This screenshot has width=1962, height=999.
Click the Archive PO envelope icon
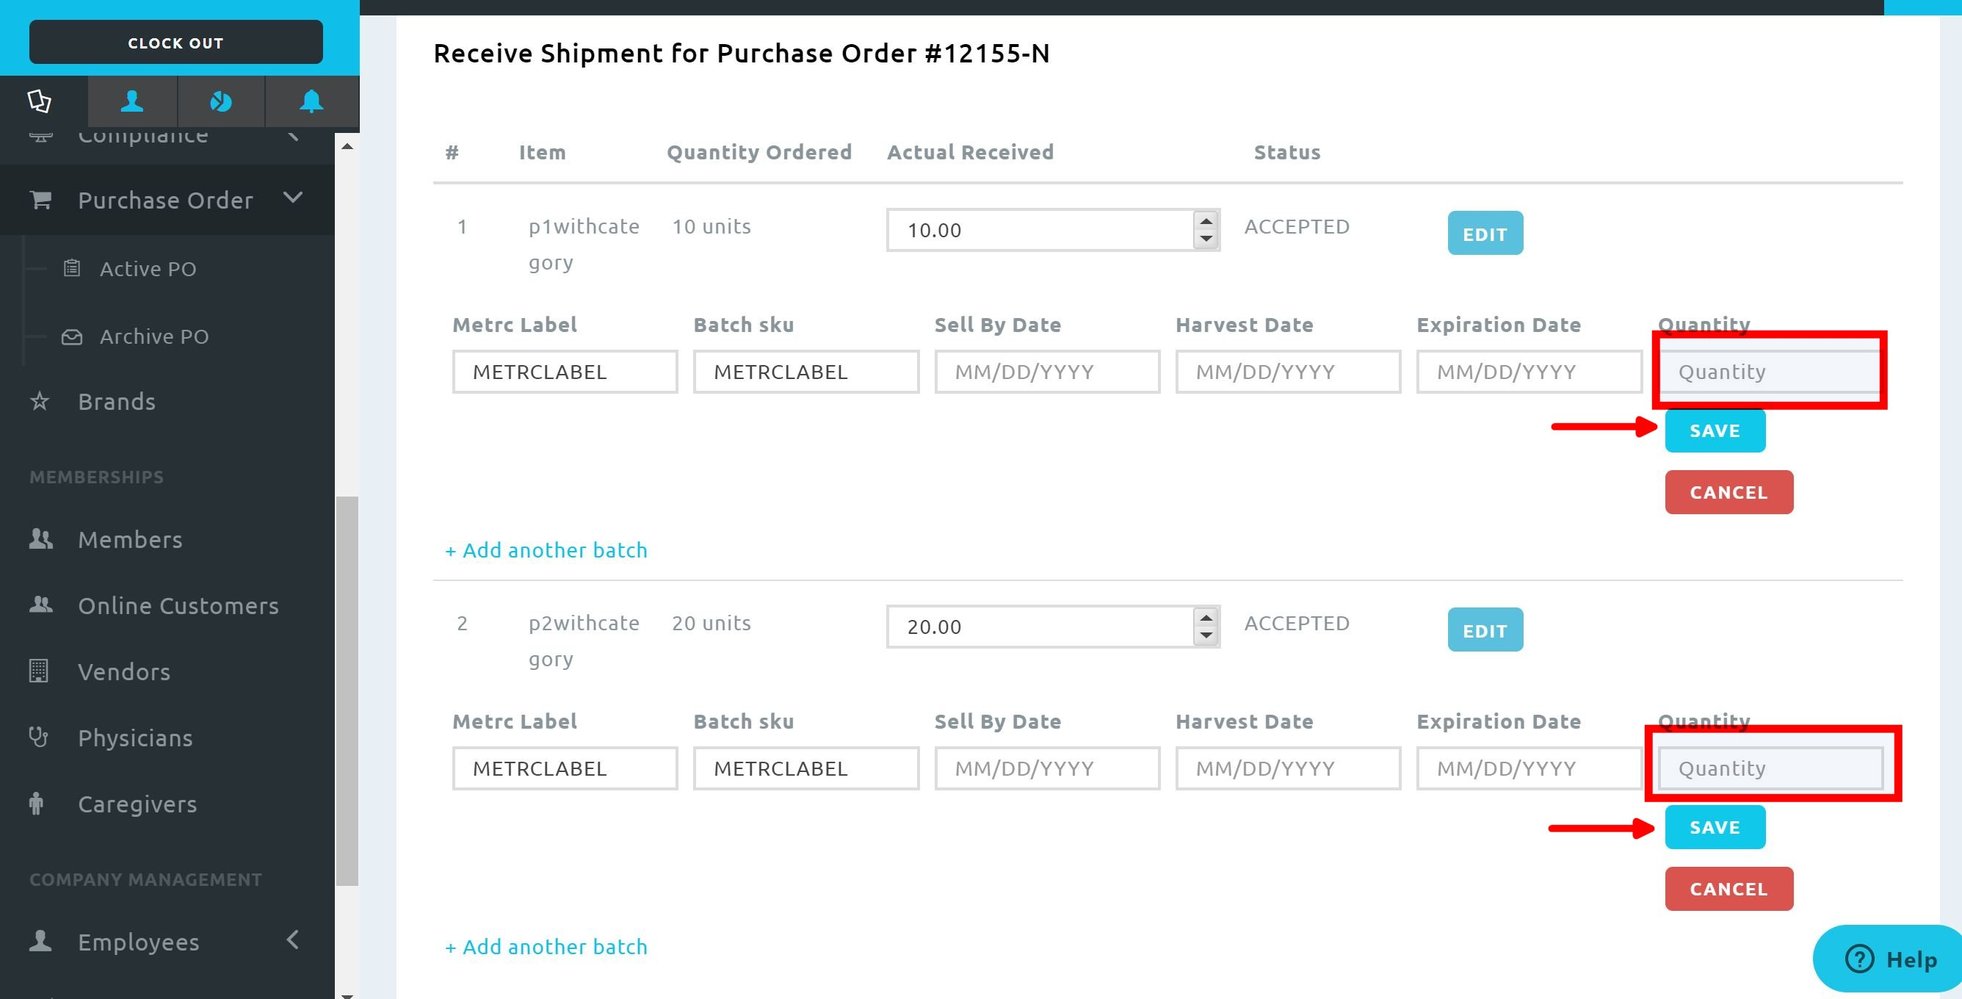tap(72, 336)
